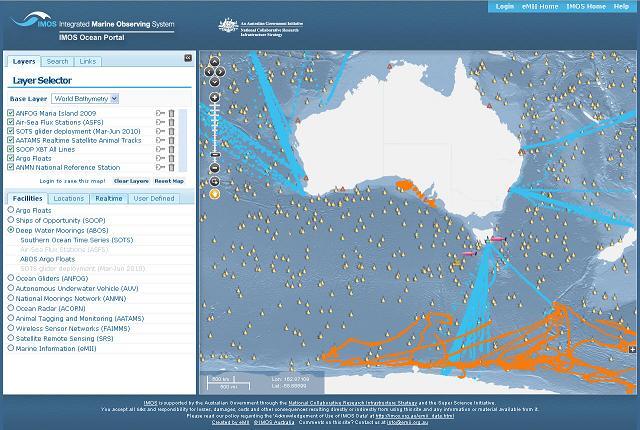Open the Realtime tab

pos(109,198)
